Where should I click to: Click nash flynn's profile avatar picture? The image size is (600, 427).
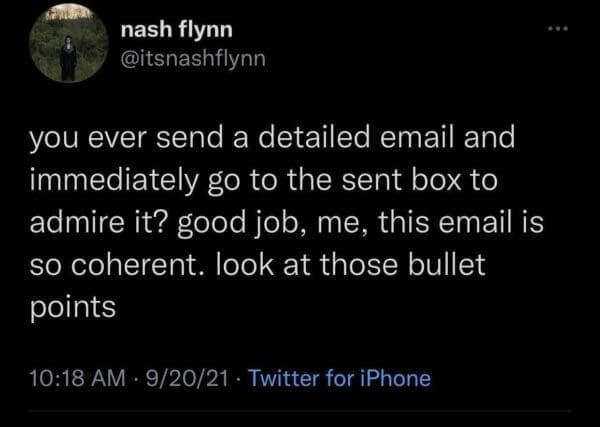[67, 46]
